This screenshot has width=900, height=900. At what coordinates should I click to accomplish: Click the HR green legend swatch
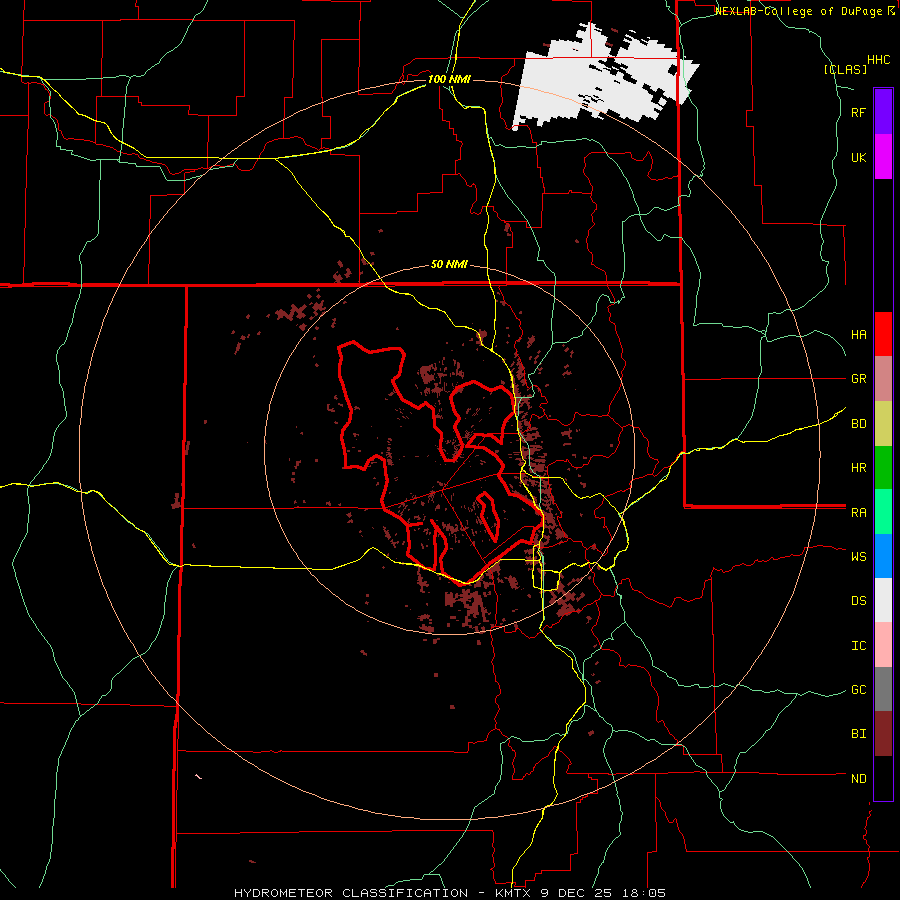click(x=883, y=468)
